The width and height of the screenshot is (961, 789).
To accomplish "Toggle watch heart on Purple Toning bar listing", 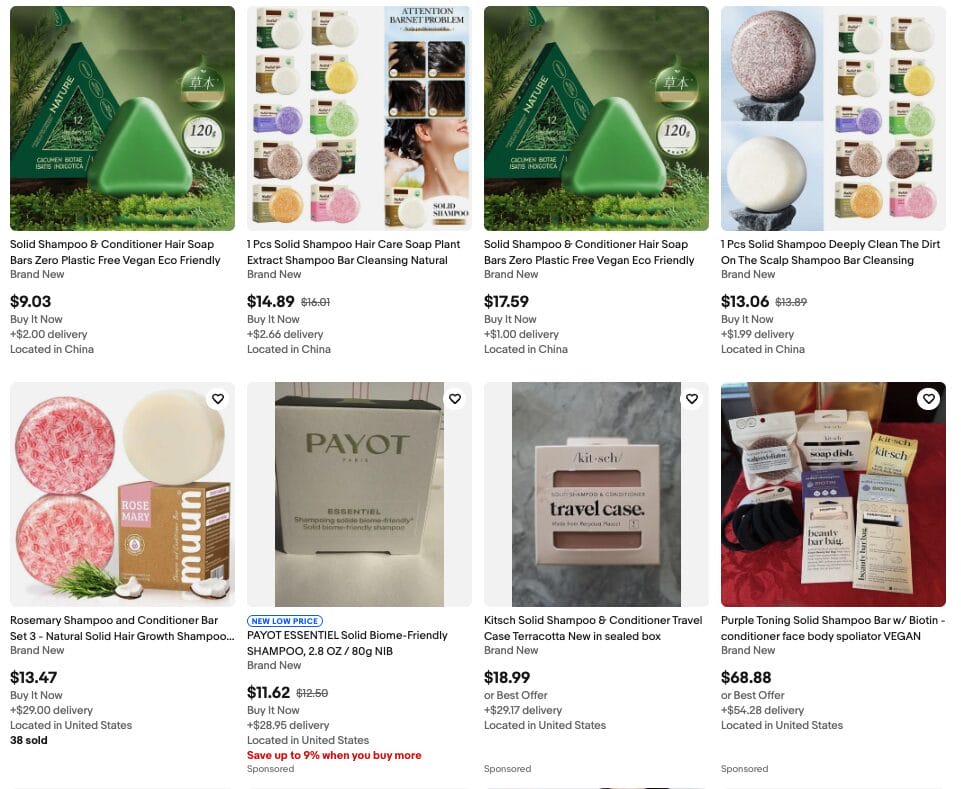I will [929, 399].
